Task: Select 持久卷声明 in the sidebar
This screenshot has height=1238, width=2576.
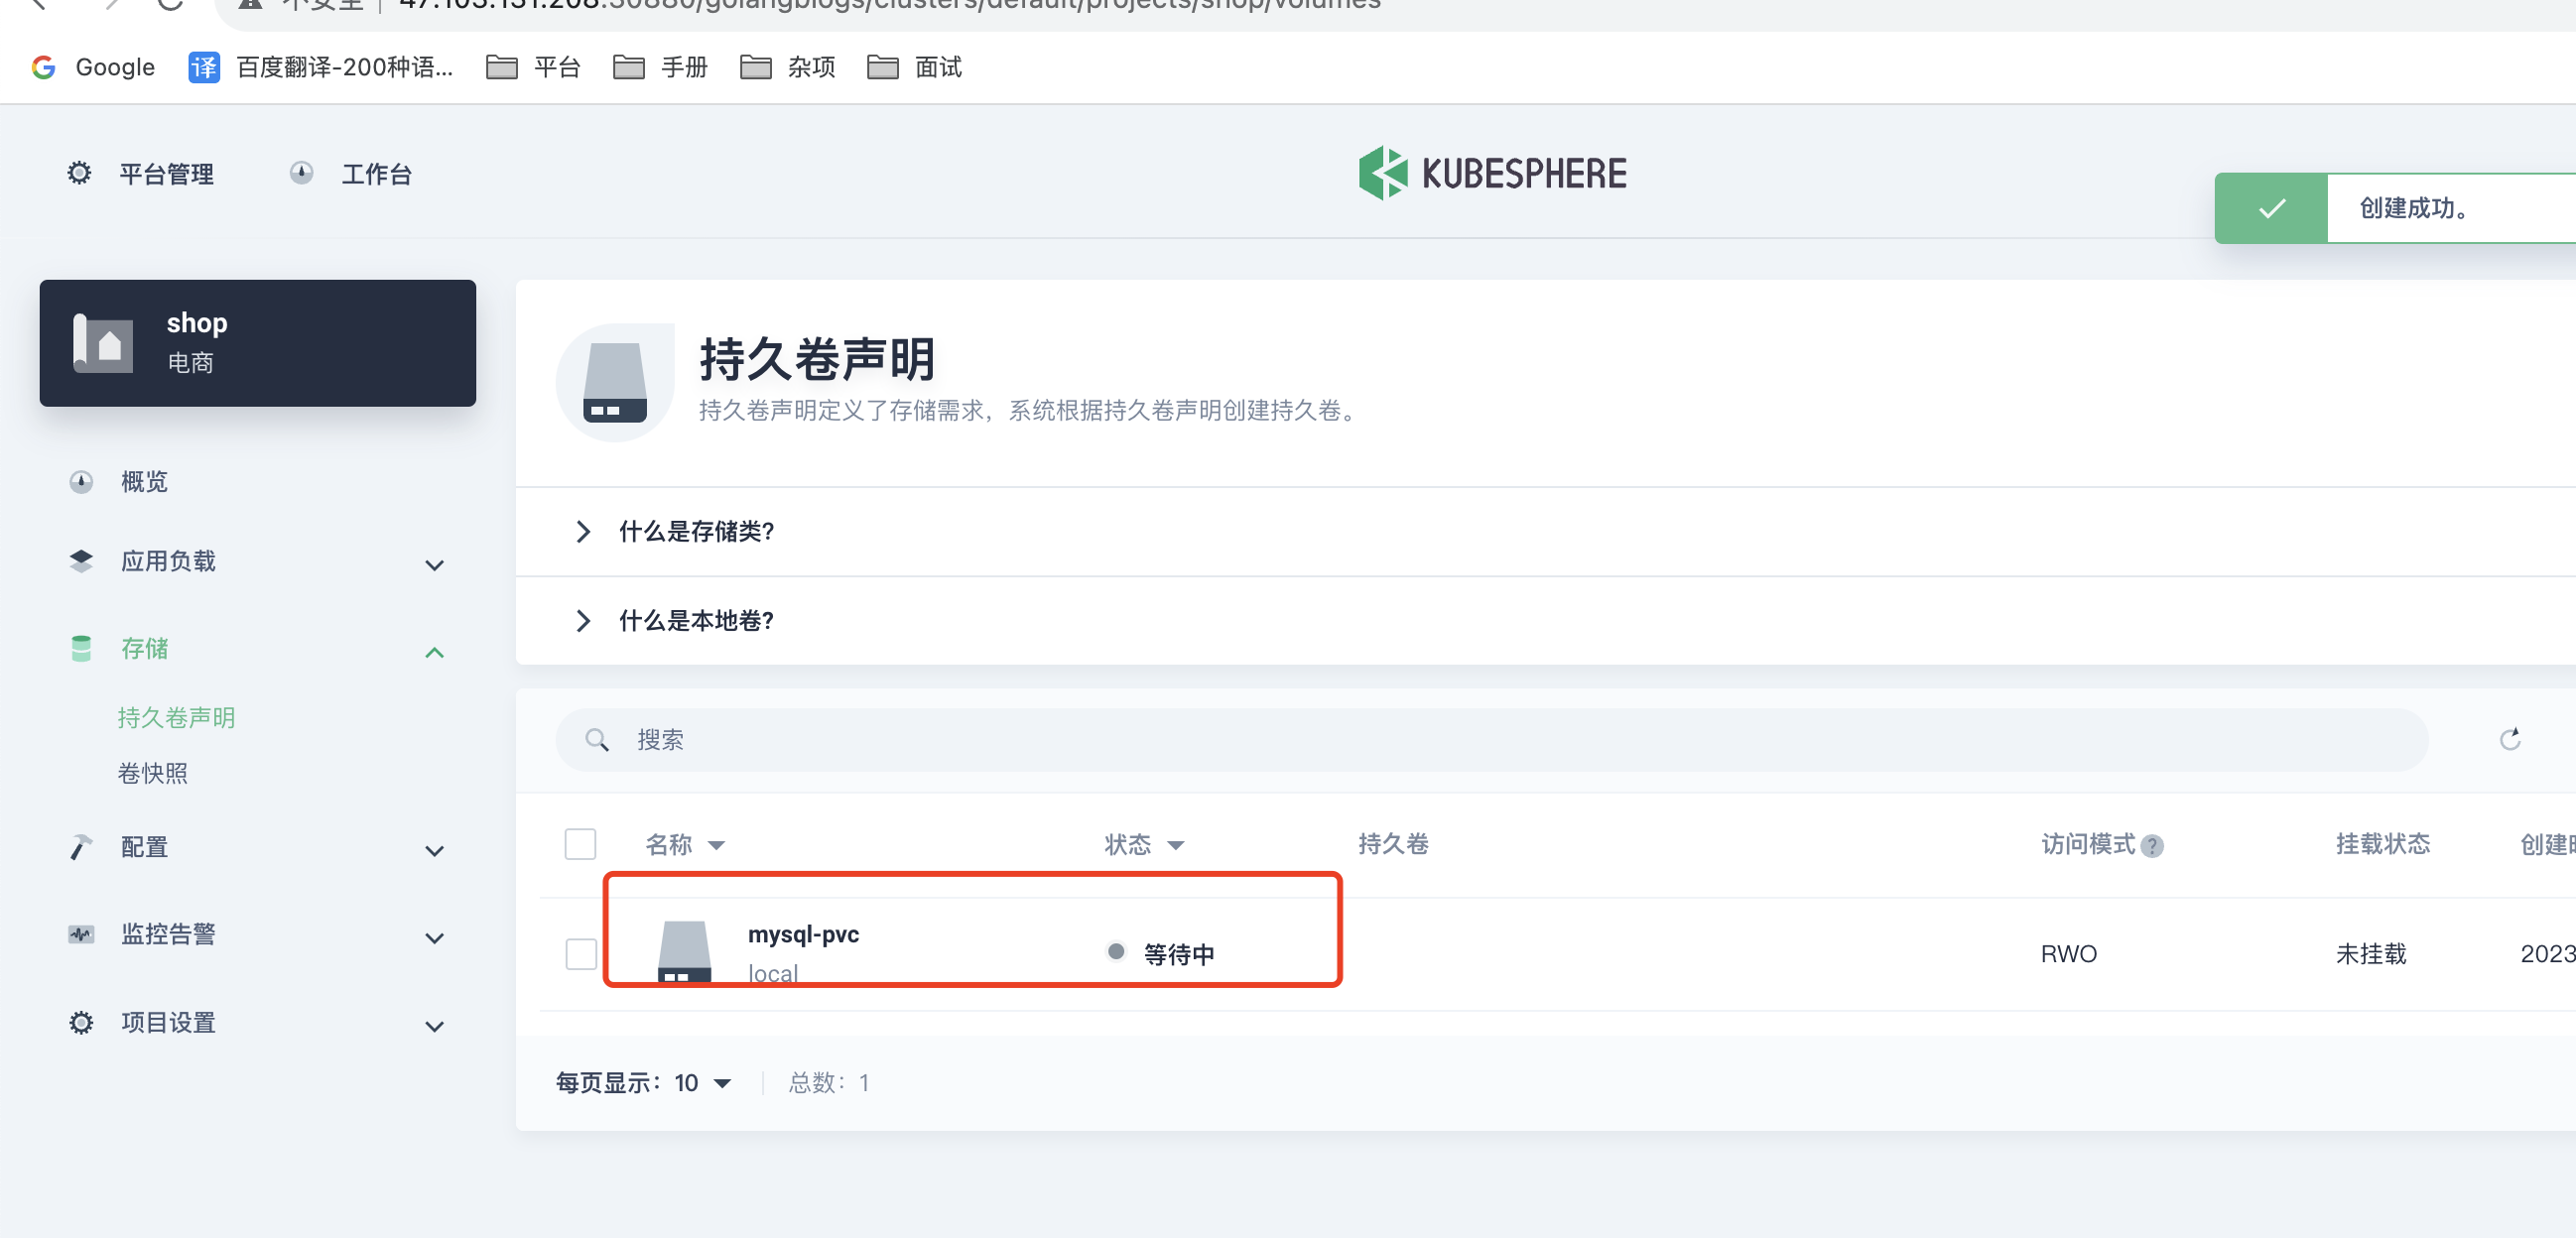Action: 176,717
